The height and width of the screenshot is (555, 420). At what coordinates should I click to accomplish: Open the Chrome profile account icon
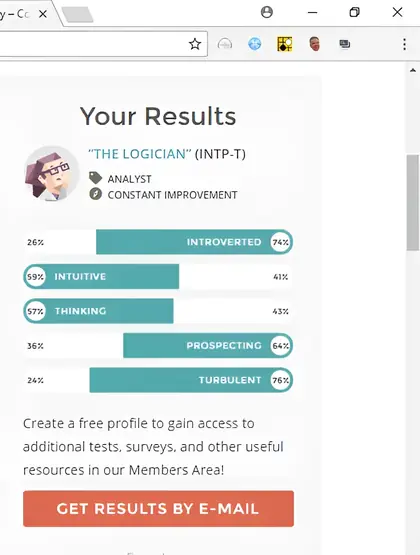point(266,12)
